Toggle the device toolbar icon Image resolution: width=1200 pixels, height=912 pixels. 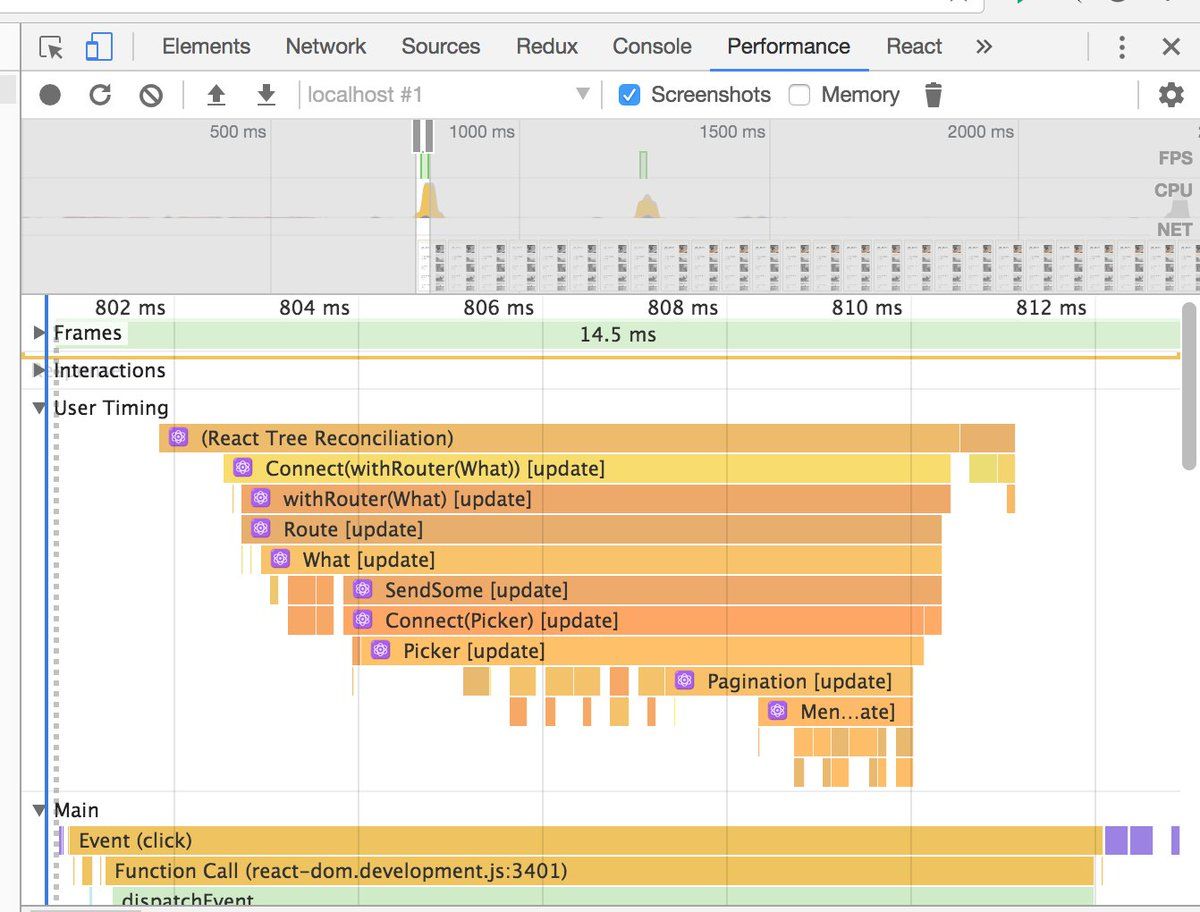click(98, 47)
